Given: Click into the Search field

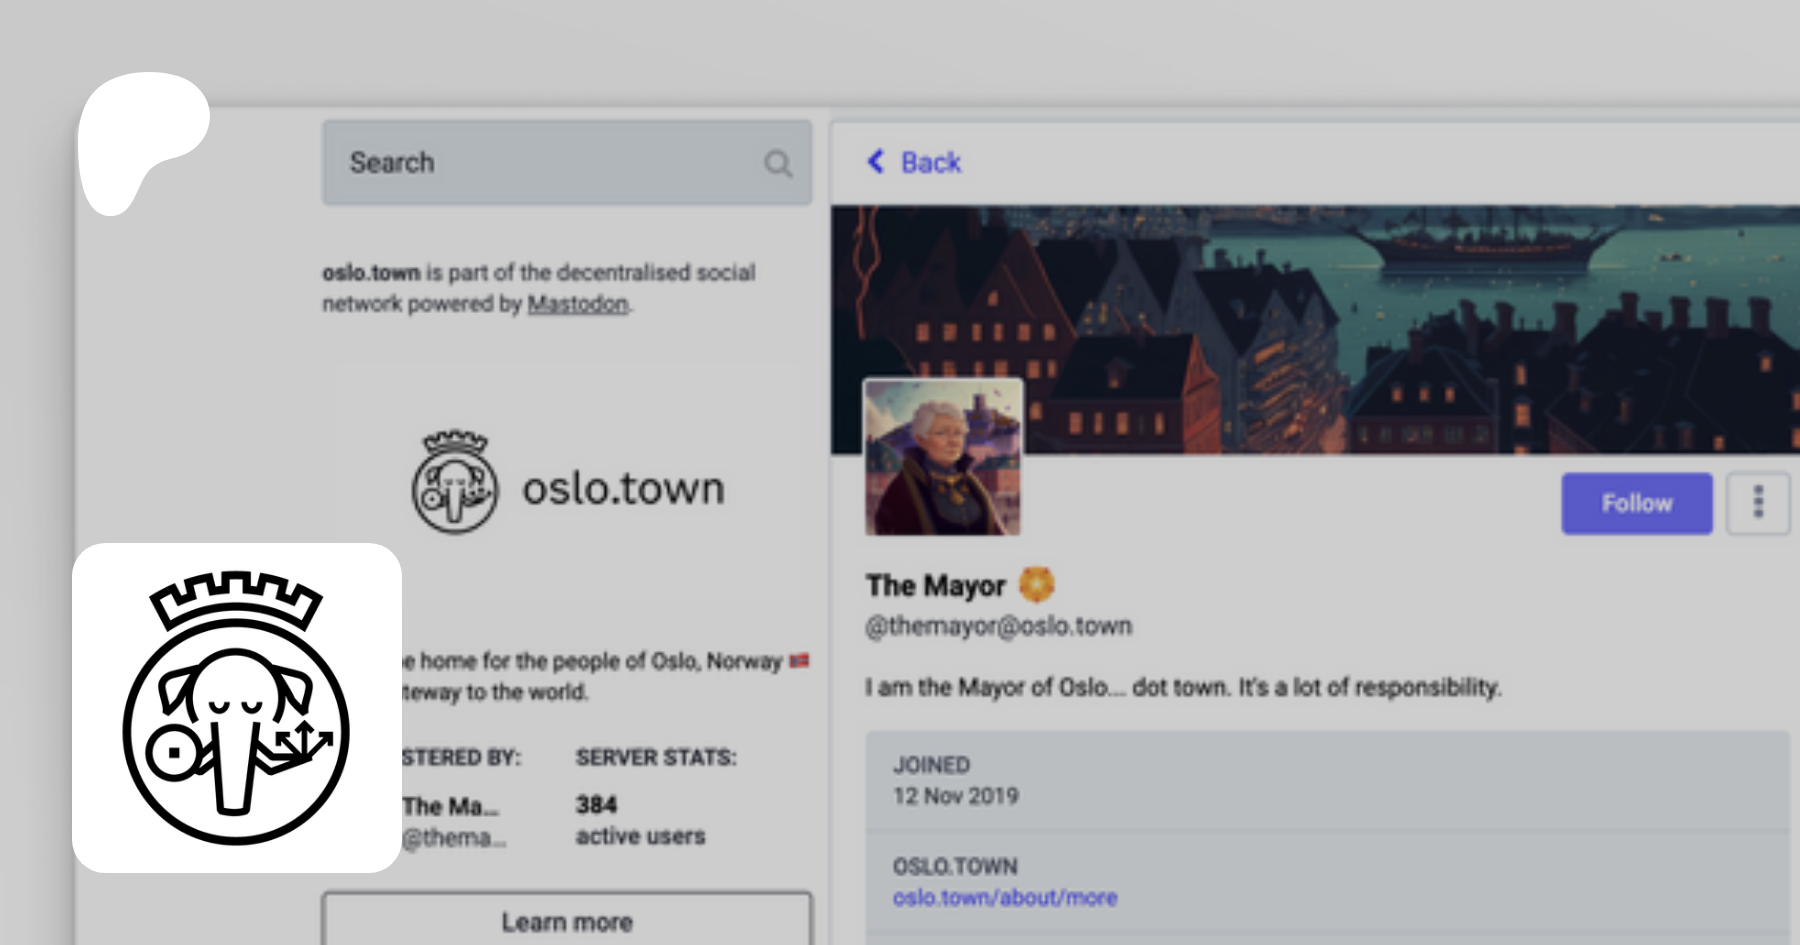Looking at the screenshot, I should 540,163.
